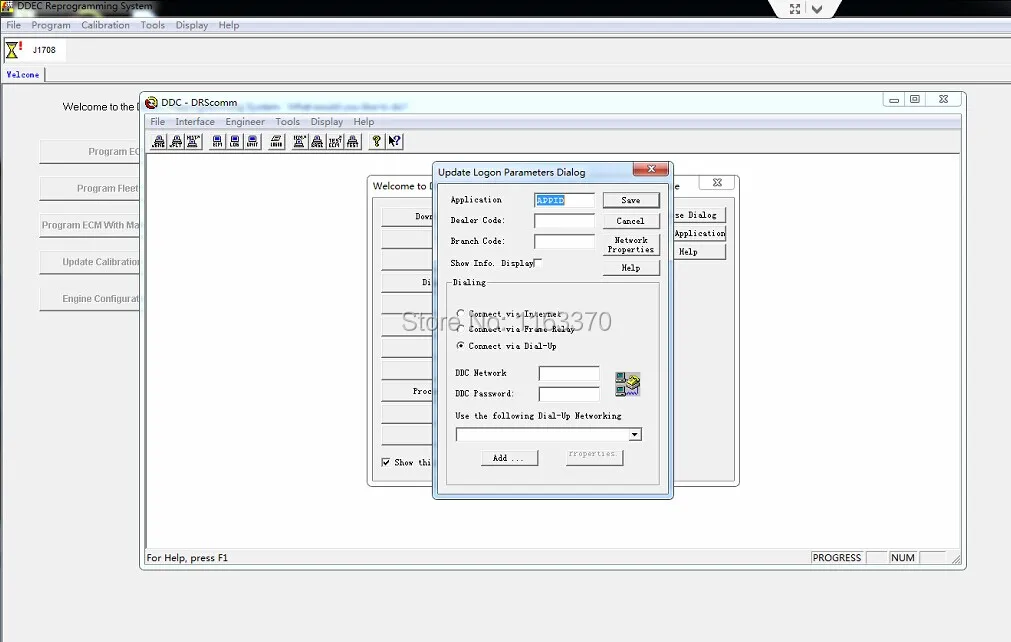The image size is (1011, 642).
Task: Click the Engine Configurat... button
Action: [90, 298]
